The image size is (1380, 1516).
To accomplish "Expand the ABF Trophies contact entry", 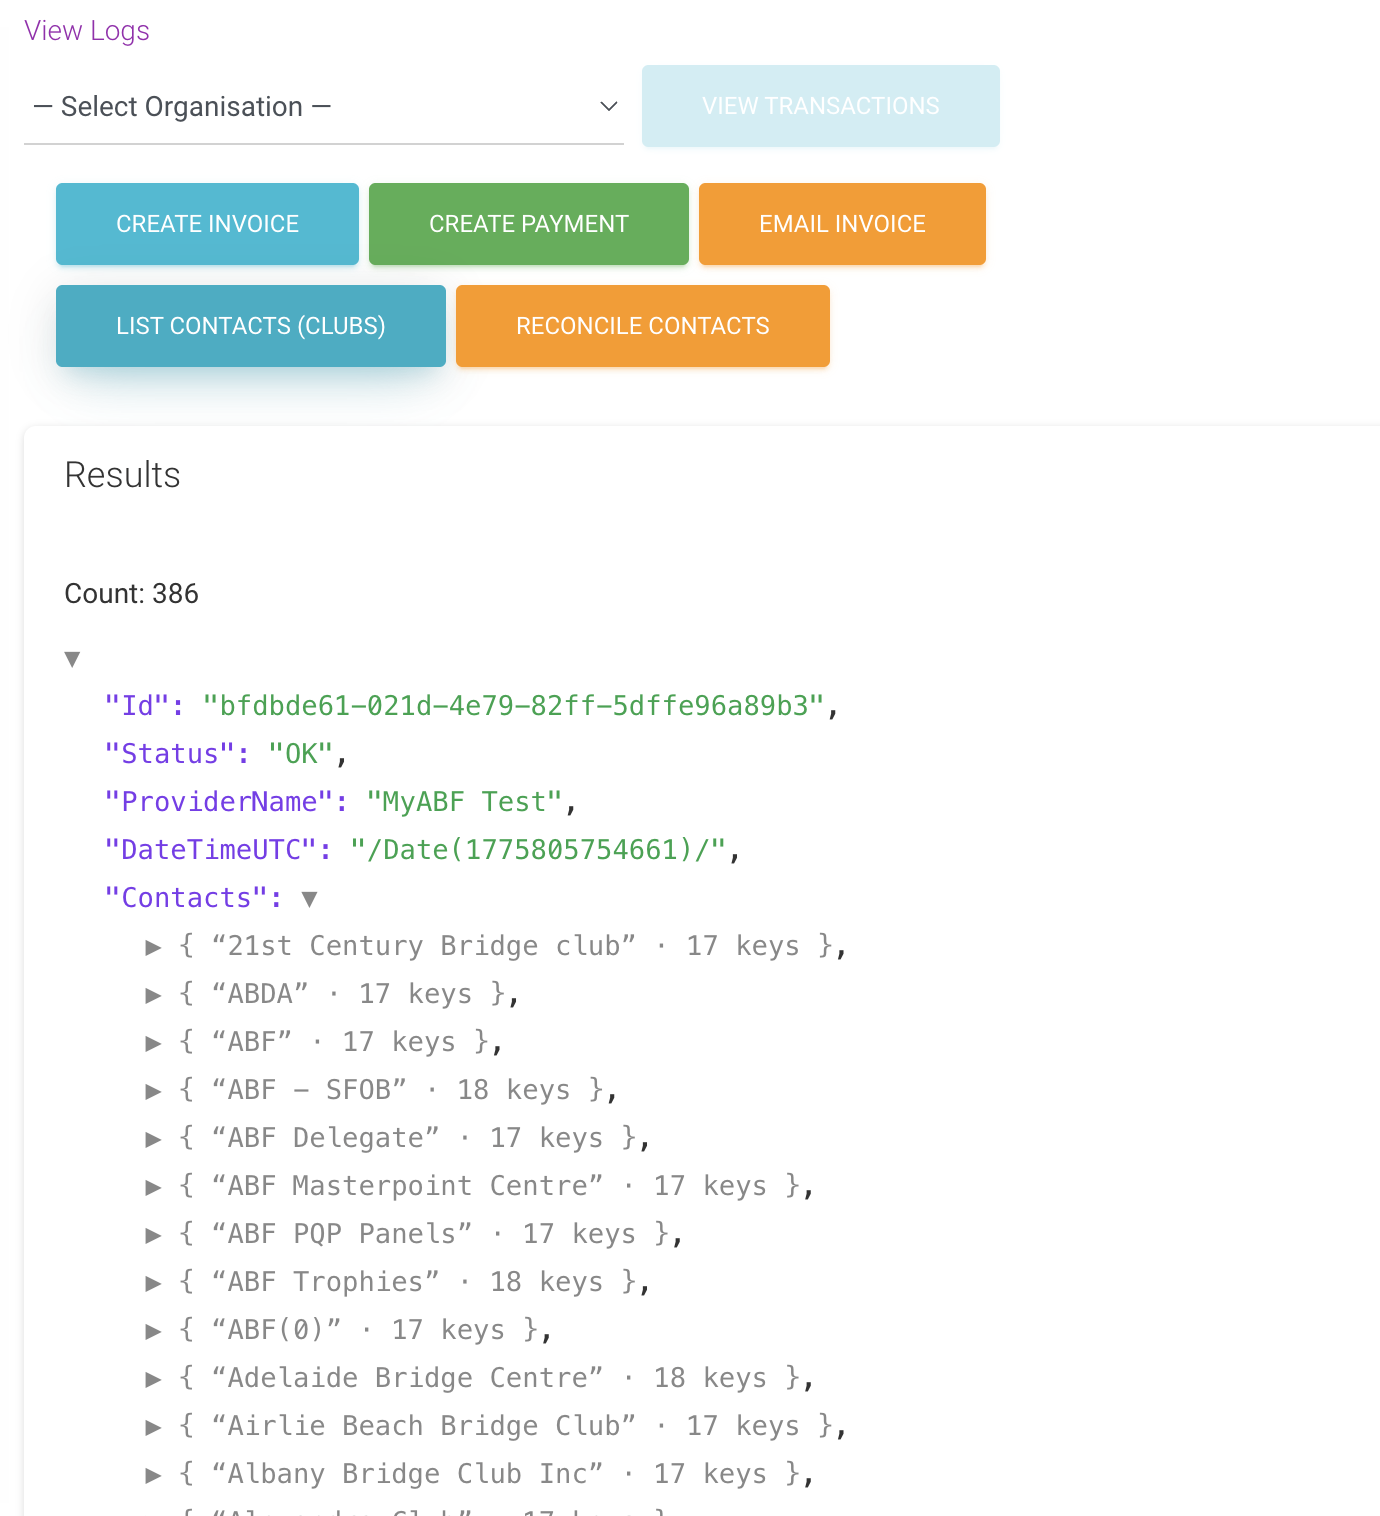I will tap(153, 1283).
